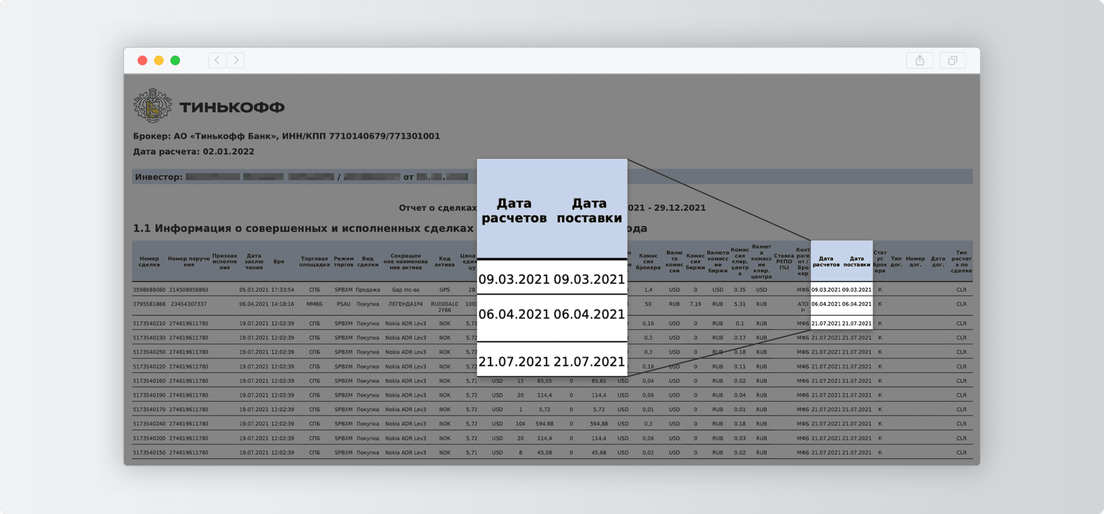Click the clearing commission value 0.35
The height and width of the screenshot is (514, 1104).
739,289
